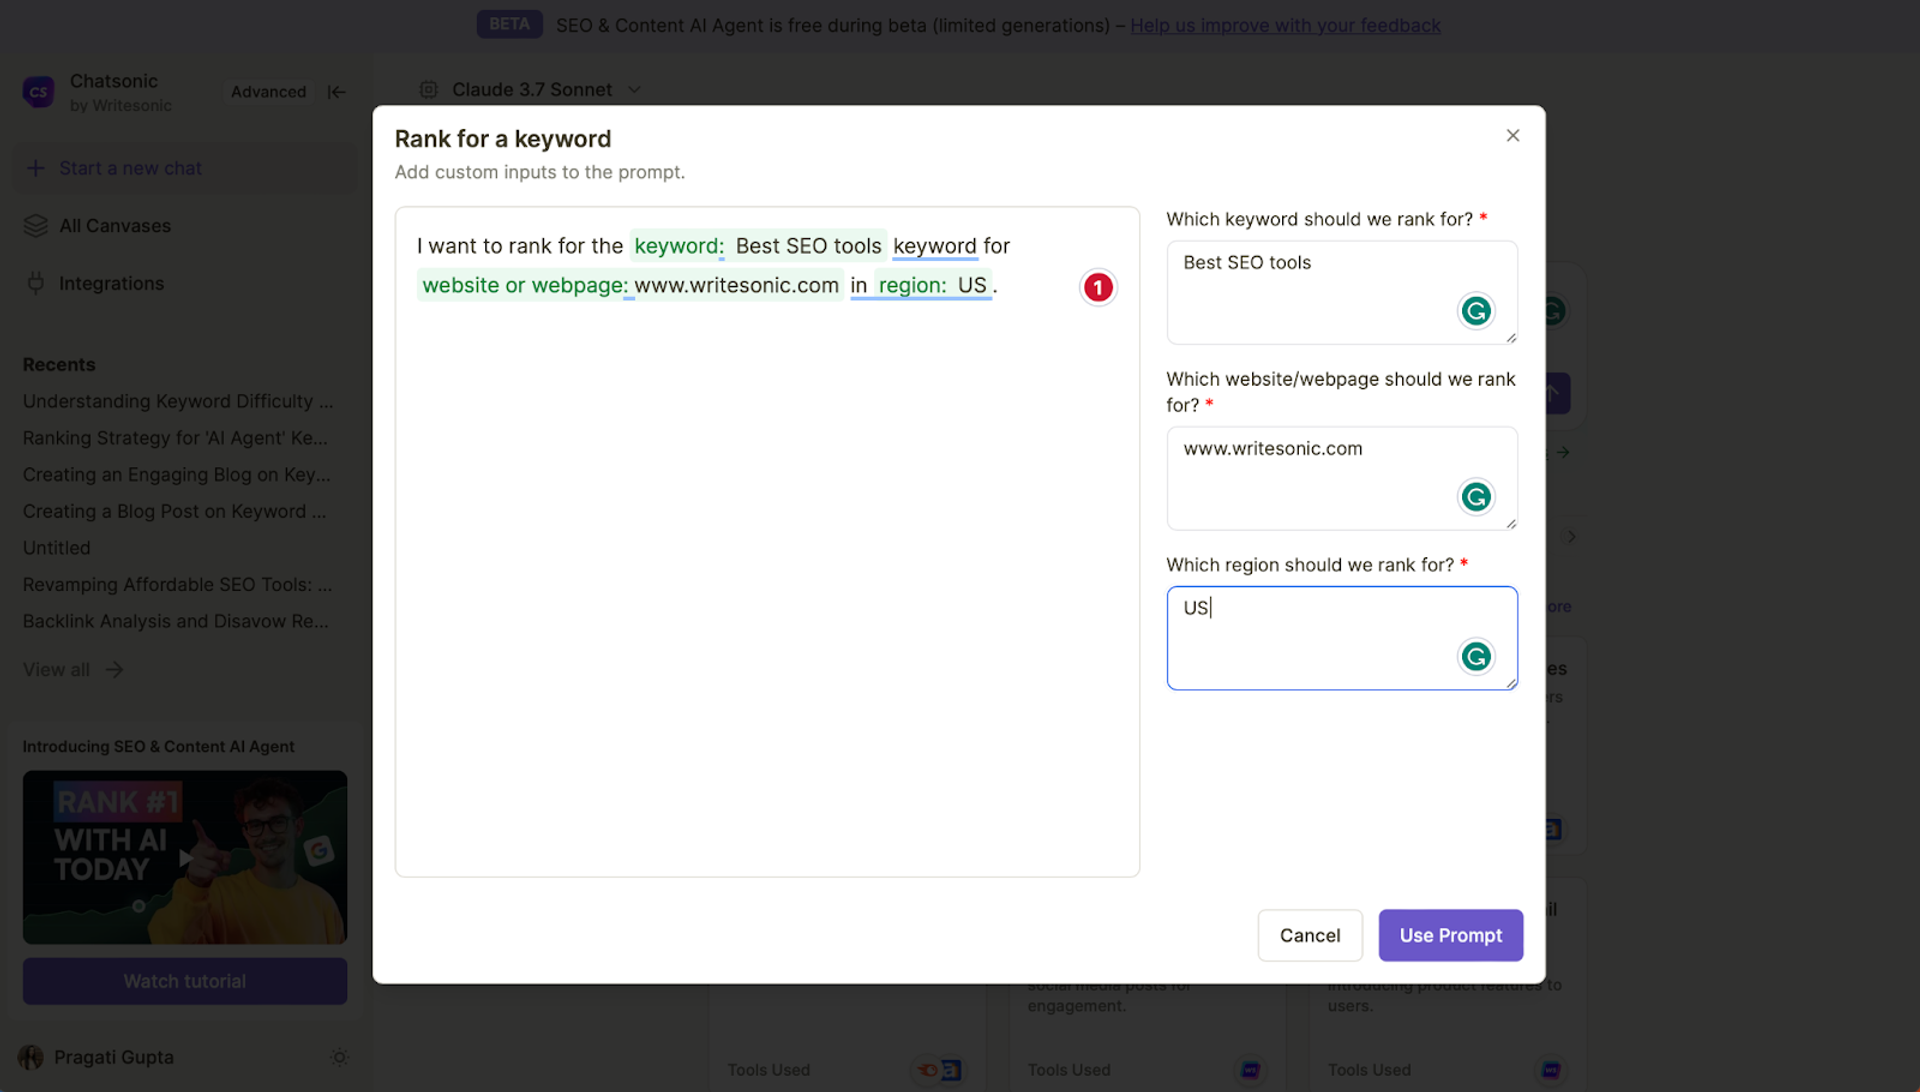Cancel the prompt dialog
Image resolution: width=1920 pixels, height=1092 pixels.
(1310, 935)
